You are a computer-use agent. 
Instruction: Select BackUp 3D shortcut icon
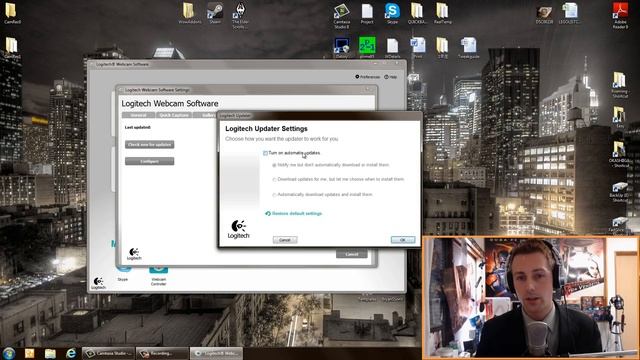(x=619, y=192)
